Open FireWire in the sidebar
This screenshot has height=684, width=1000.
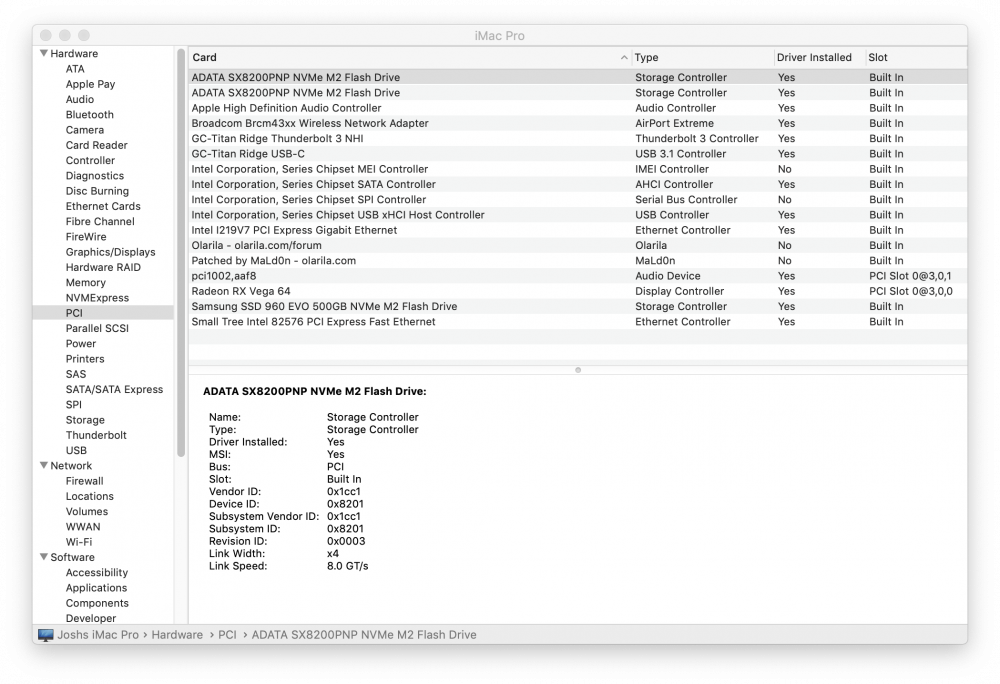86,237
